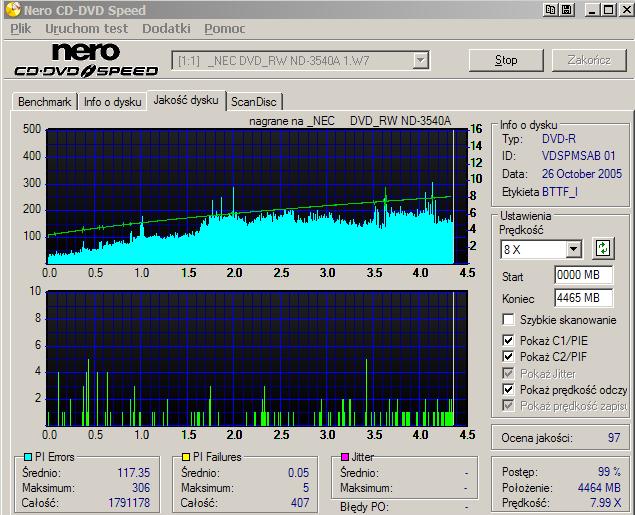Open the NEC DVD_RW drive selection dropdown
Screen dimensions: 635x515
pos(421,61)
